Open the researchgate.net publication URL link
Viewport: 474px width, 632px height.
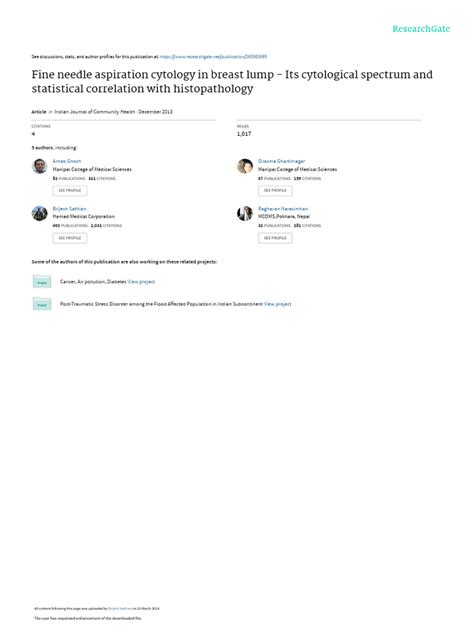coord(213,57)
